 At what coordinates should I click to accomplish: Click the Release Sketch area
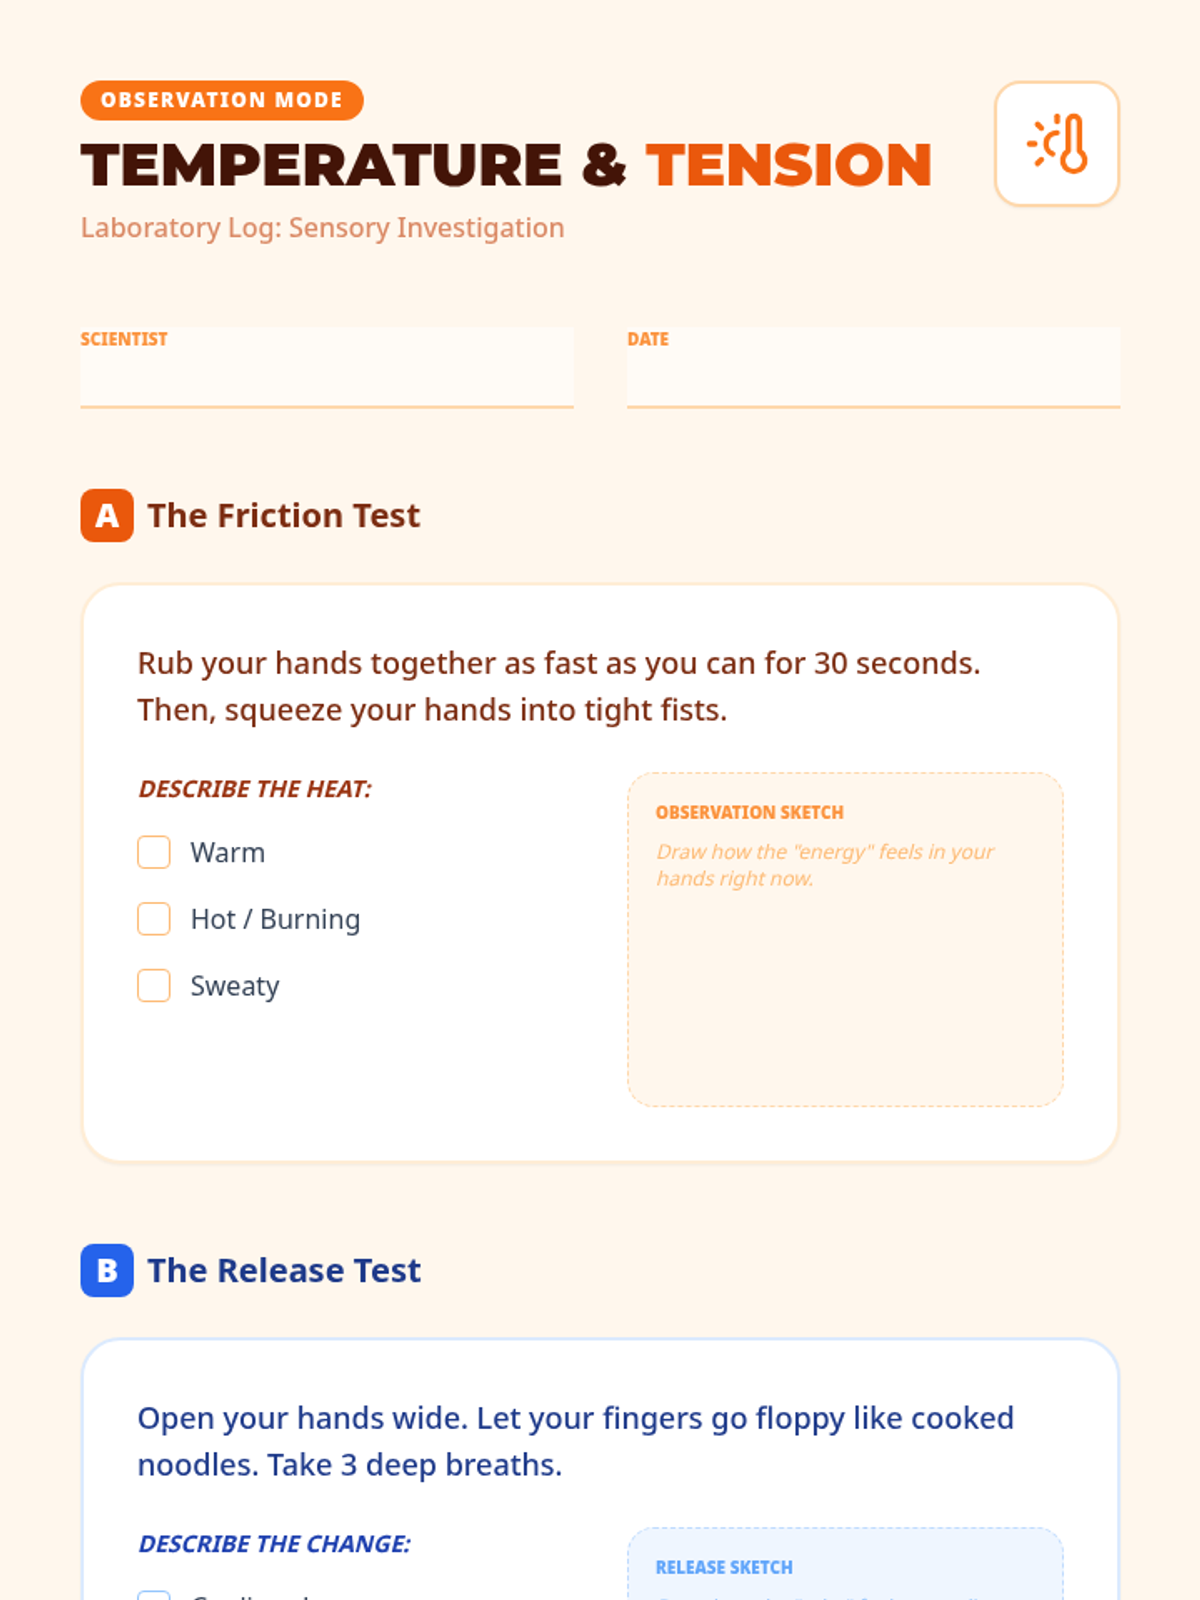[845, 1564]
